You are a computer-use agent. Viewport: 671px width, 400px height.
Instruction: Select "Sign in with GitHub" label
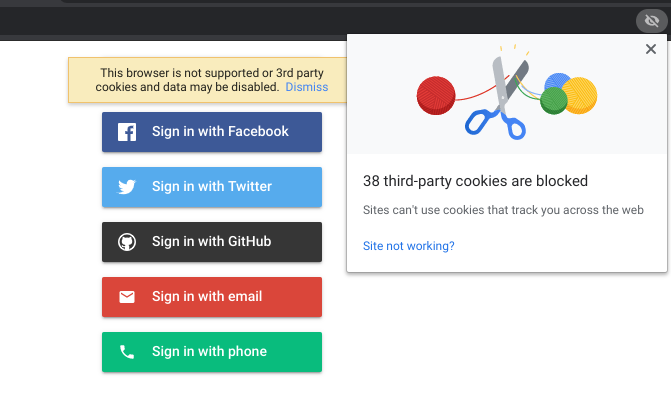pyautogui.click(x=211, y=242)
